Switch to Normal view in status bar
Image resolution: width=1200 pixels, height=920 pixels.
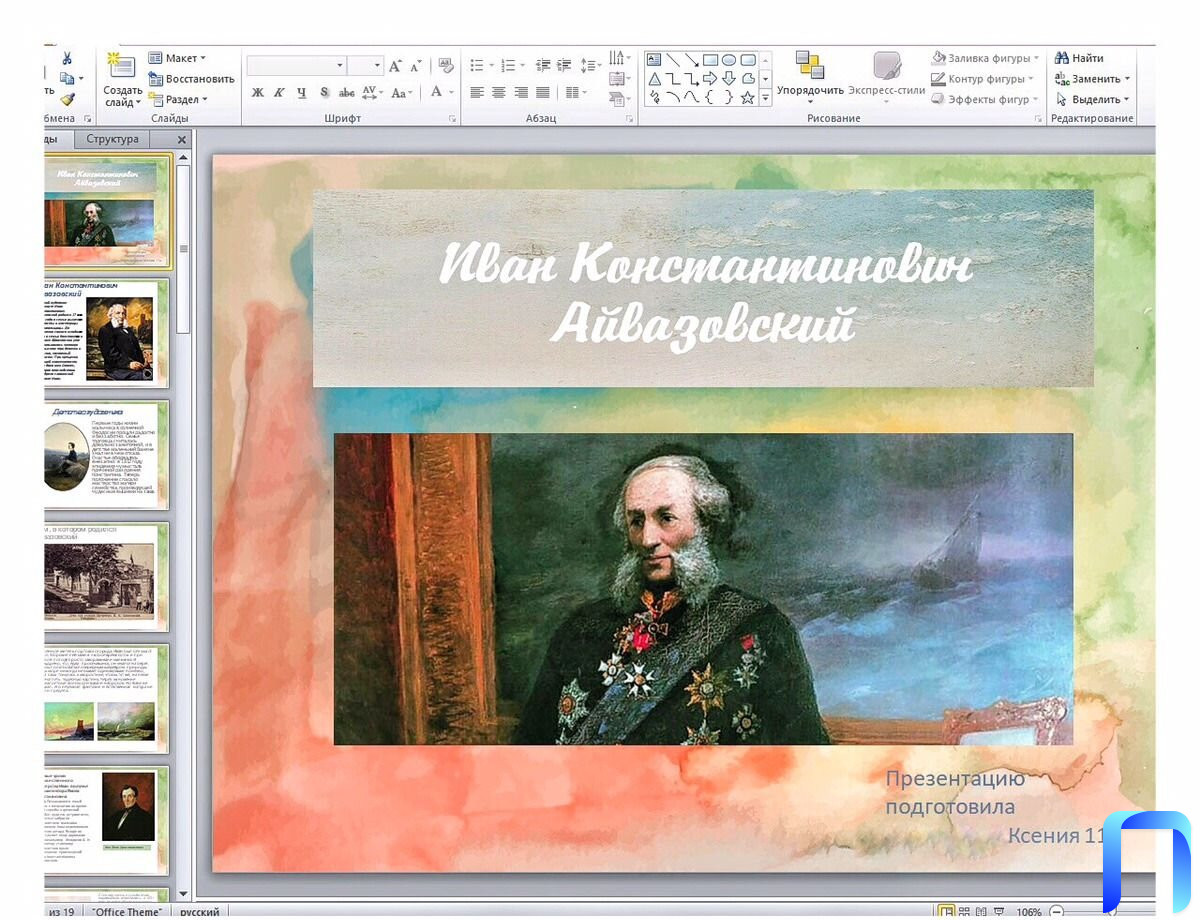pyautogui.click(x=946, y=912)
